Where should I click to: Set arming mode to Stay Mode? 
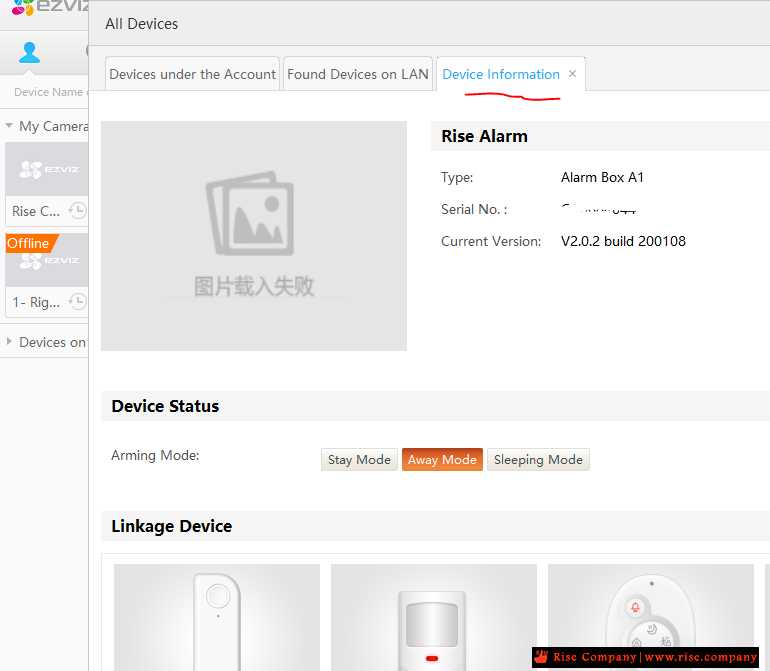coord(359,460)
